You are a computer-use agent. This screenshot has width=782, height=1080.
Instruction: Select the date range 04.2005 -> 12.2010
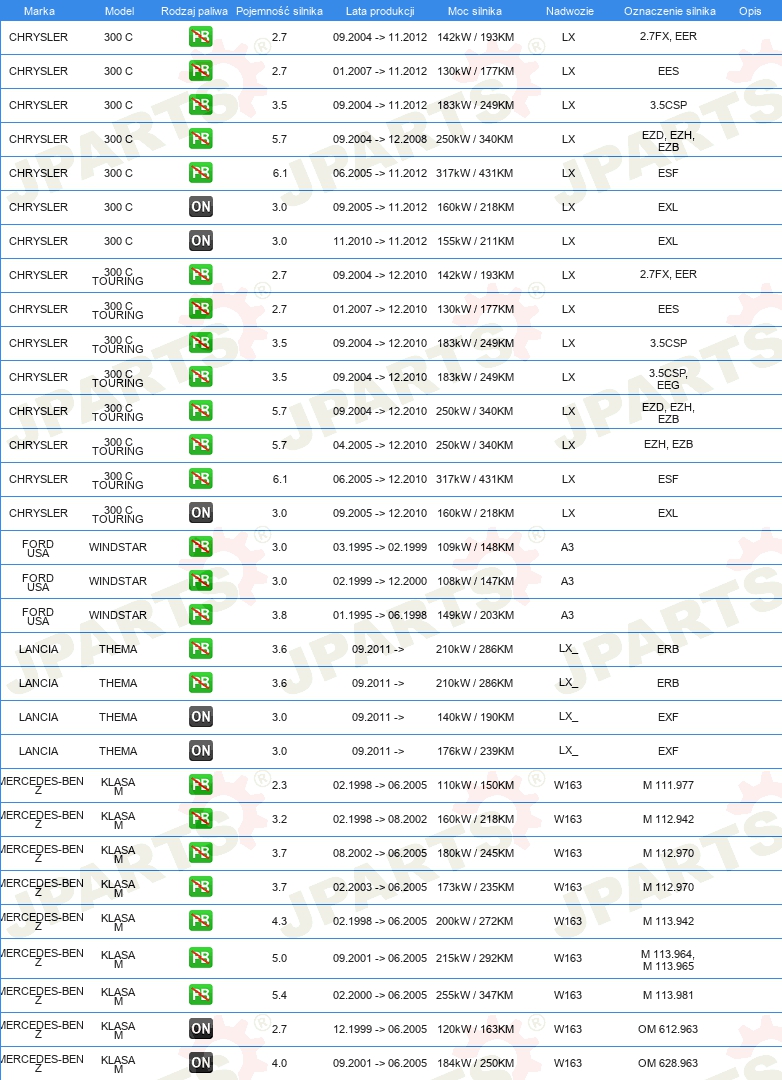pyautogui.click(x=380, y=445)
